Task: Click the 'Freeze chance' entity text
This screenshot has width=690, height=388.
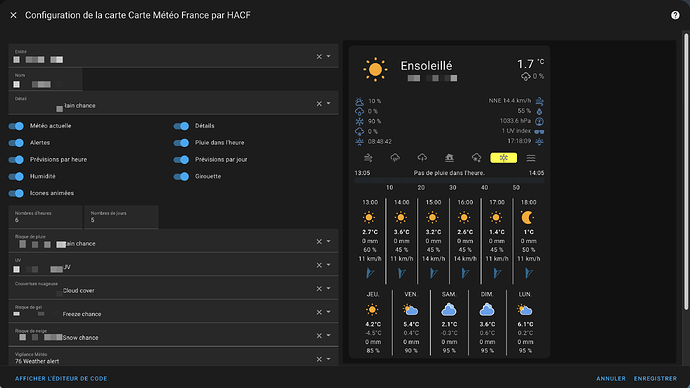Action: 82,314
